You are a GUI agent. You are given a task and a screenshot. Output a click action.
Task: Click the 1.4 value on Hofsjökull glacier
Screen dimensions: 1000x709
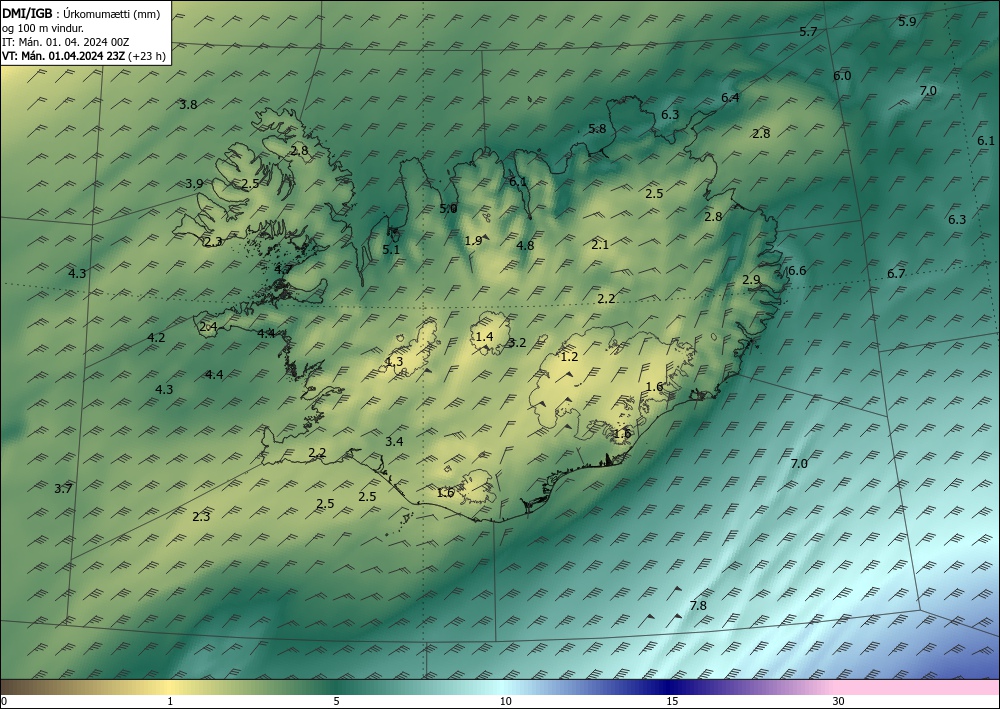(x=485, y=337)
